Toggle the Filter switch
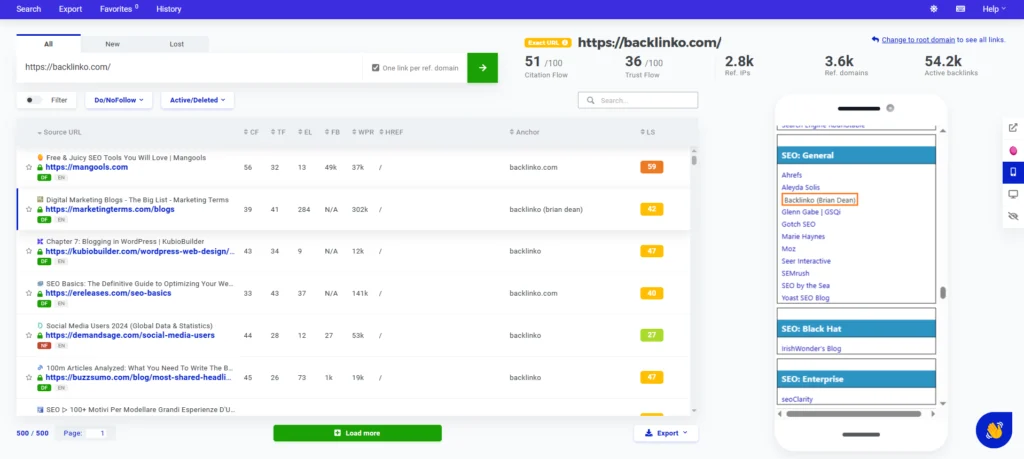 pos(35,100)
